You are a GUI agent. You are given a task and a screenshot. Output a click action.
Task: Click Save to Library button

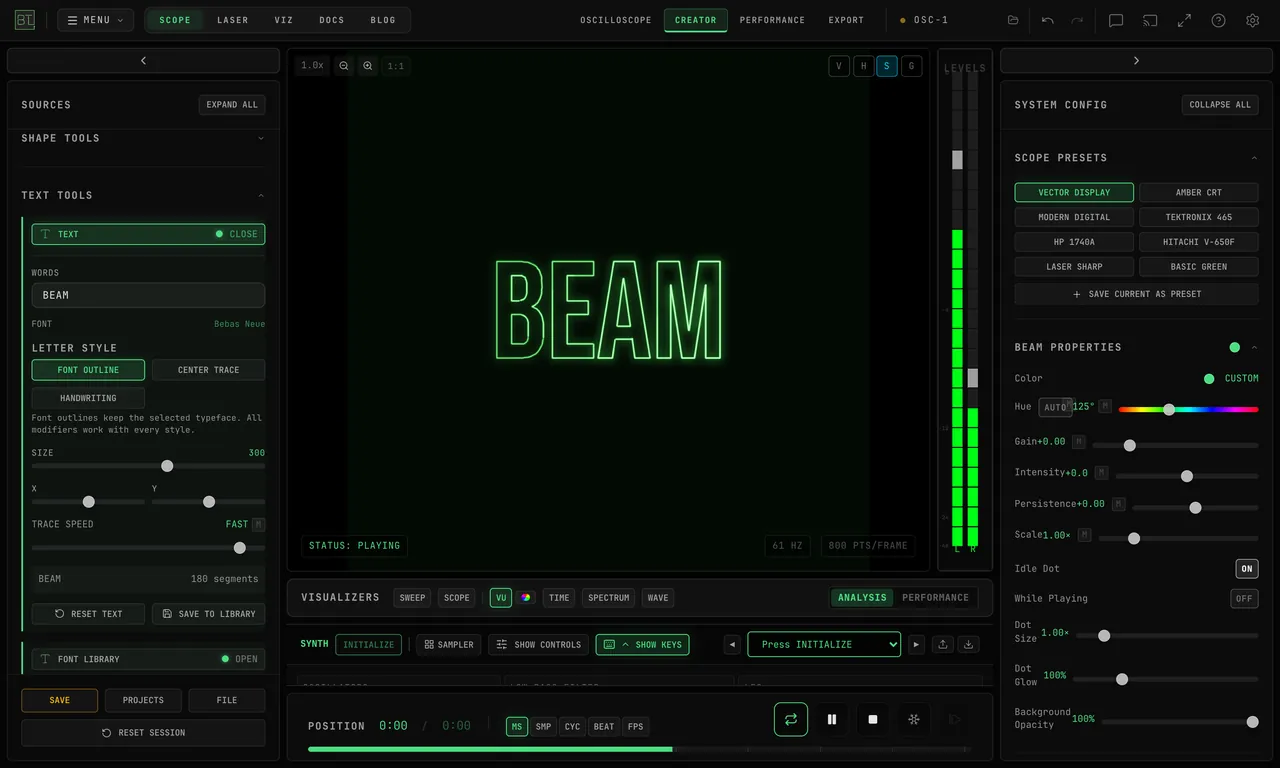pyautogui.click(x=209, y=614)
